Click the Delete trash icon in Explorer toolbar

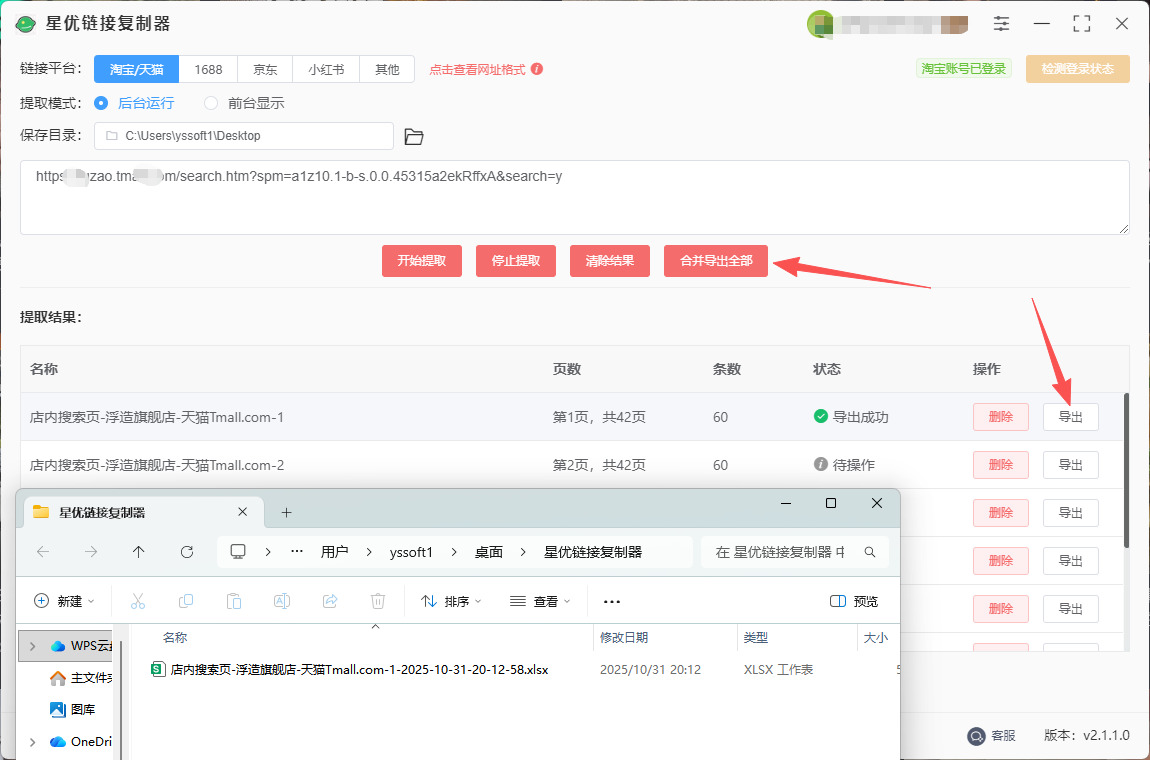coord(378,602)
